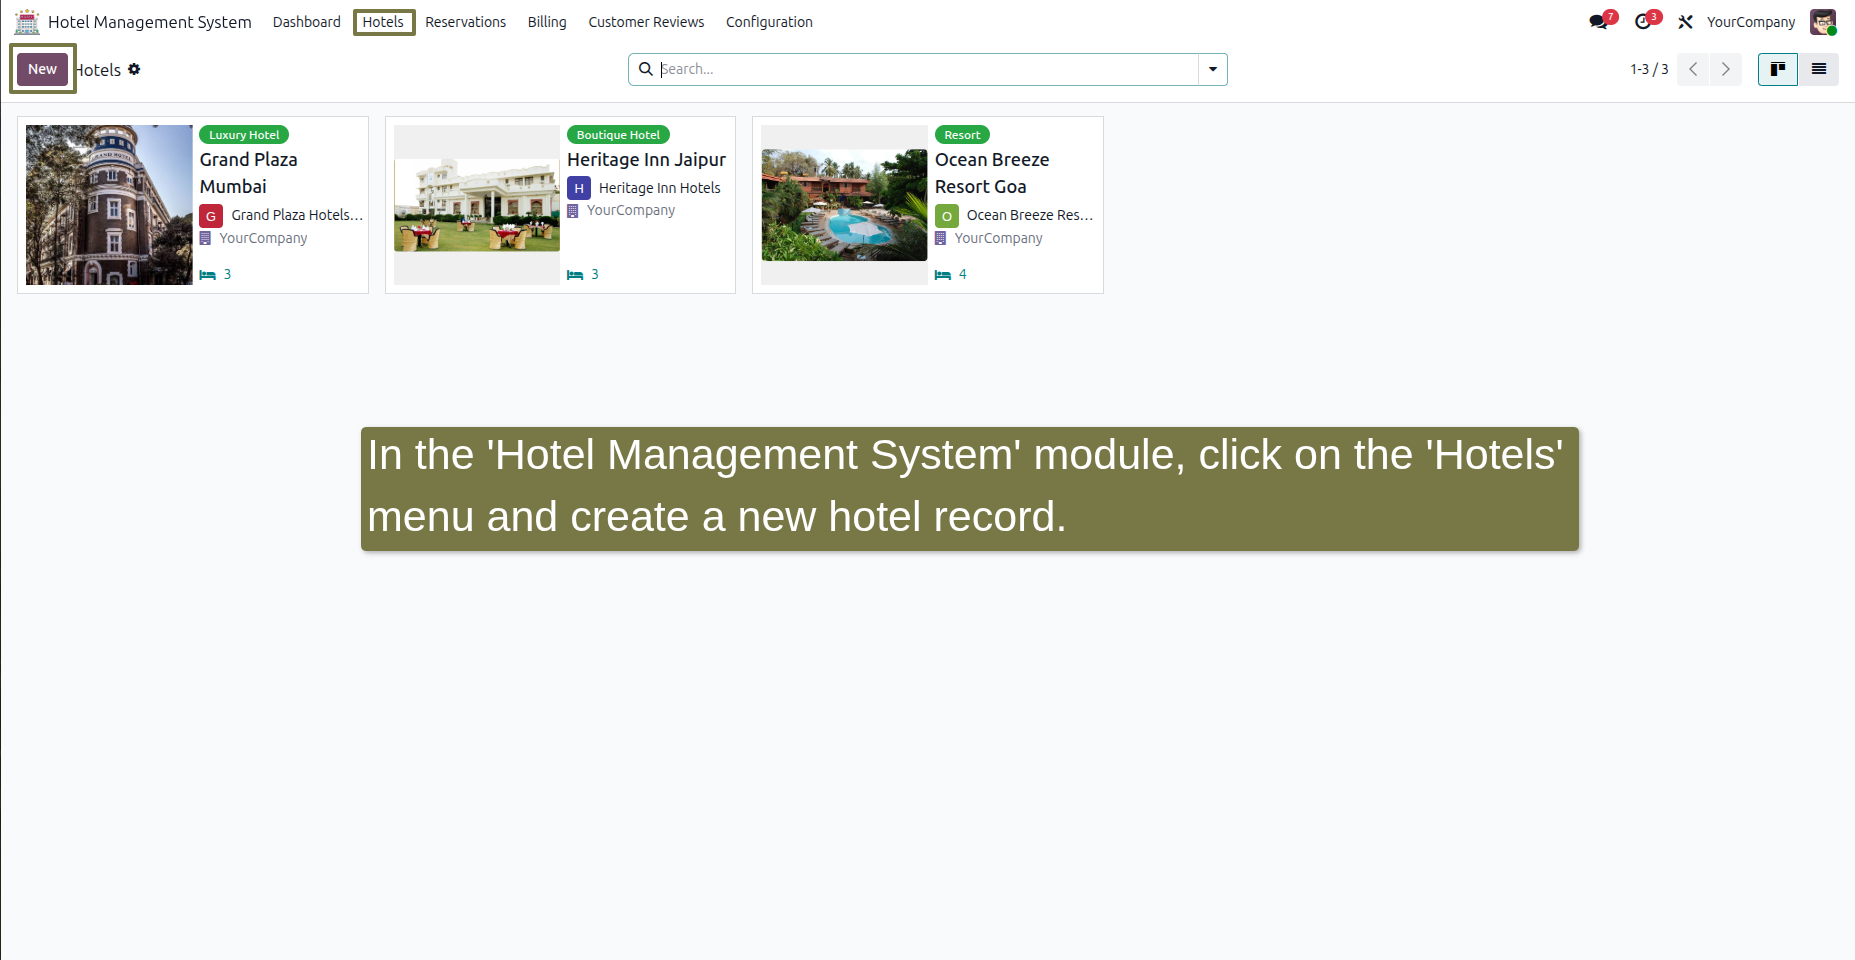1855x960 pixels.
Task: Click the bed icon on Heritage Inn Jaipur card
Action: (575, 275)
